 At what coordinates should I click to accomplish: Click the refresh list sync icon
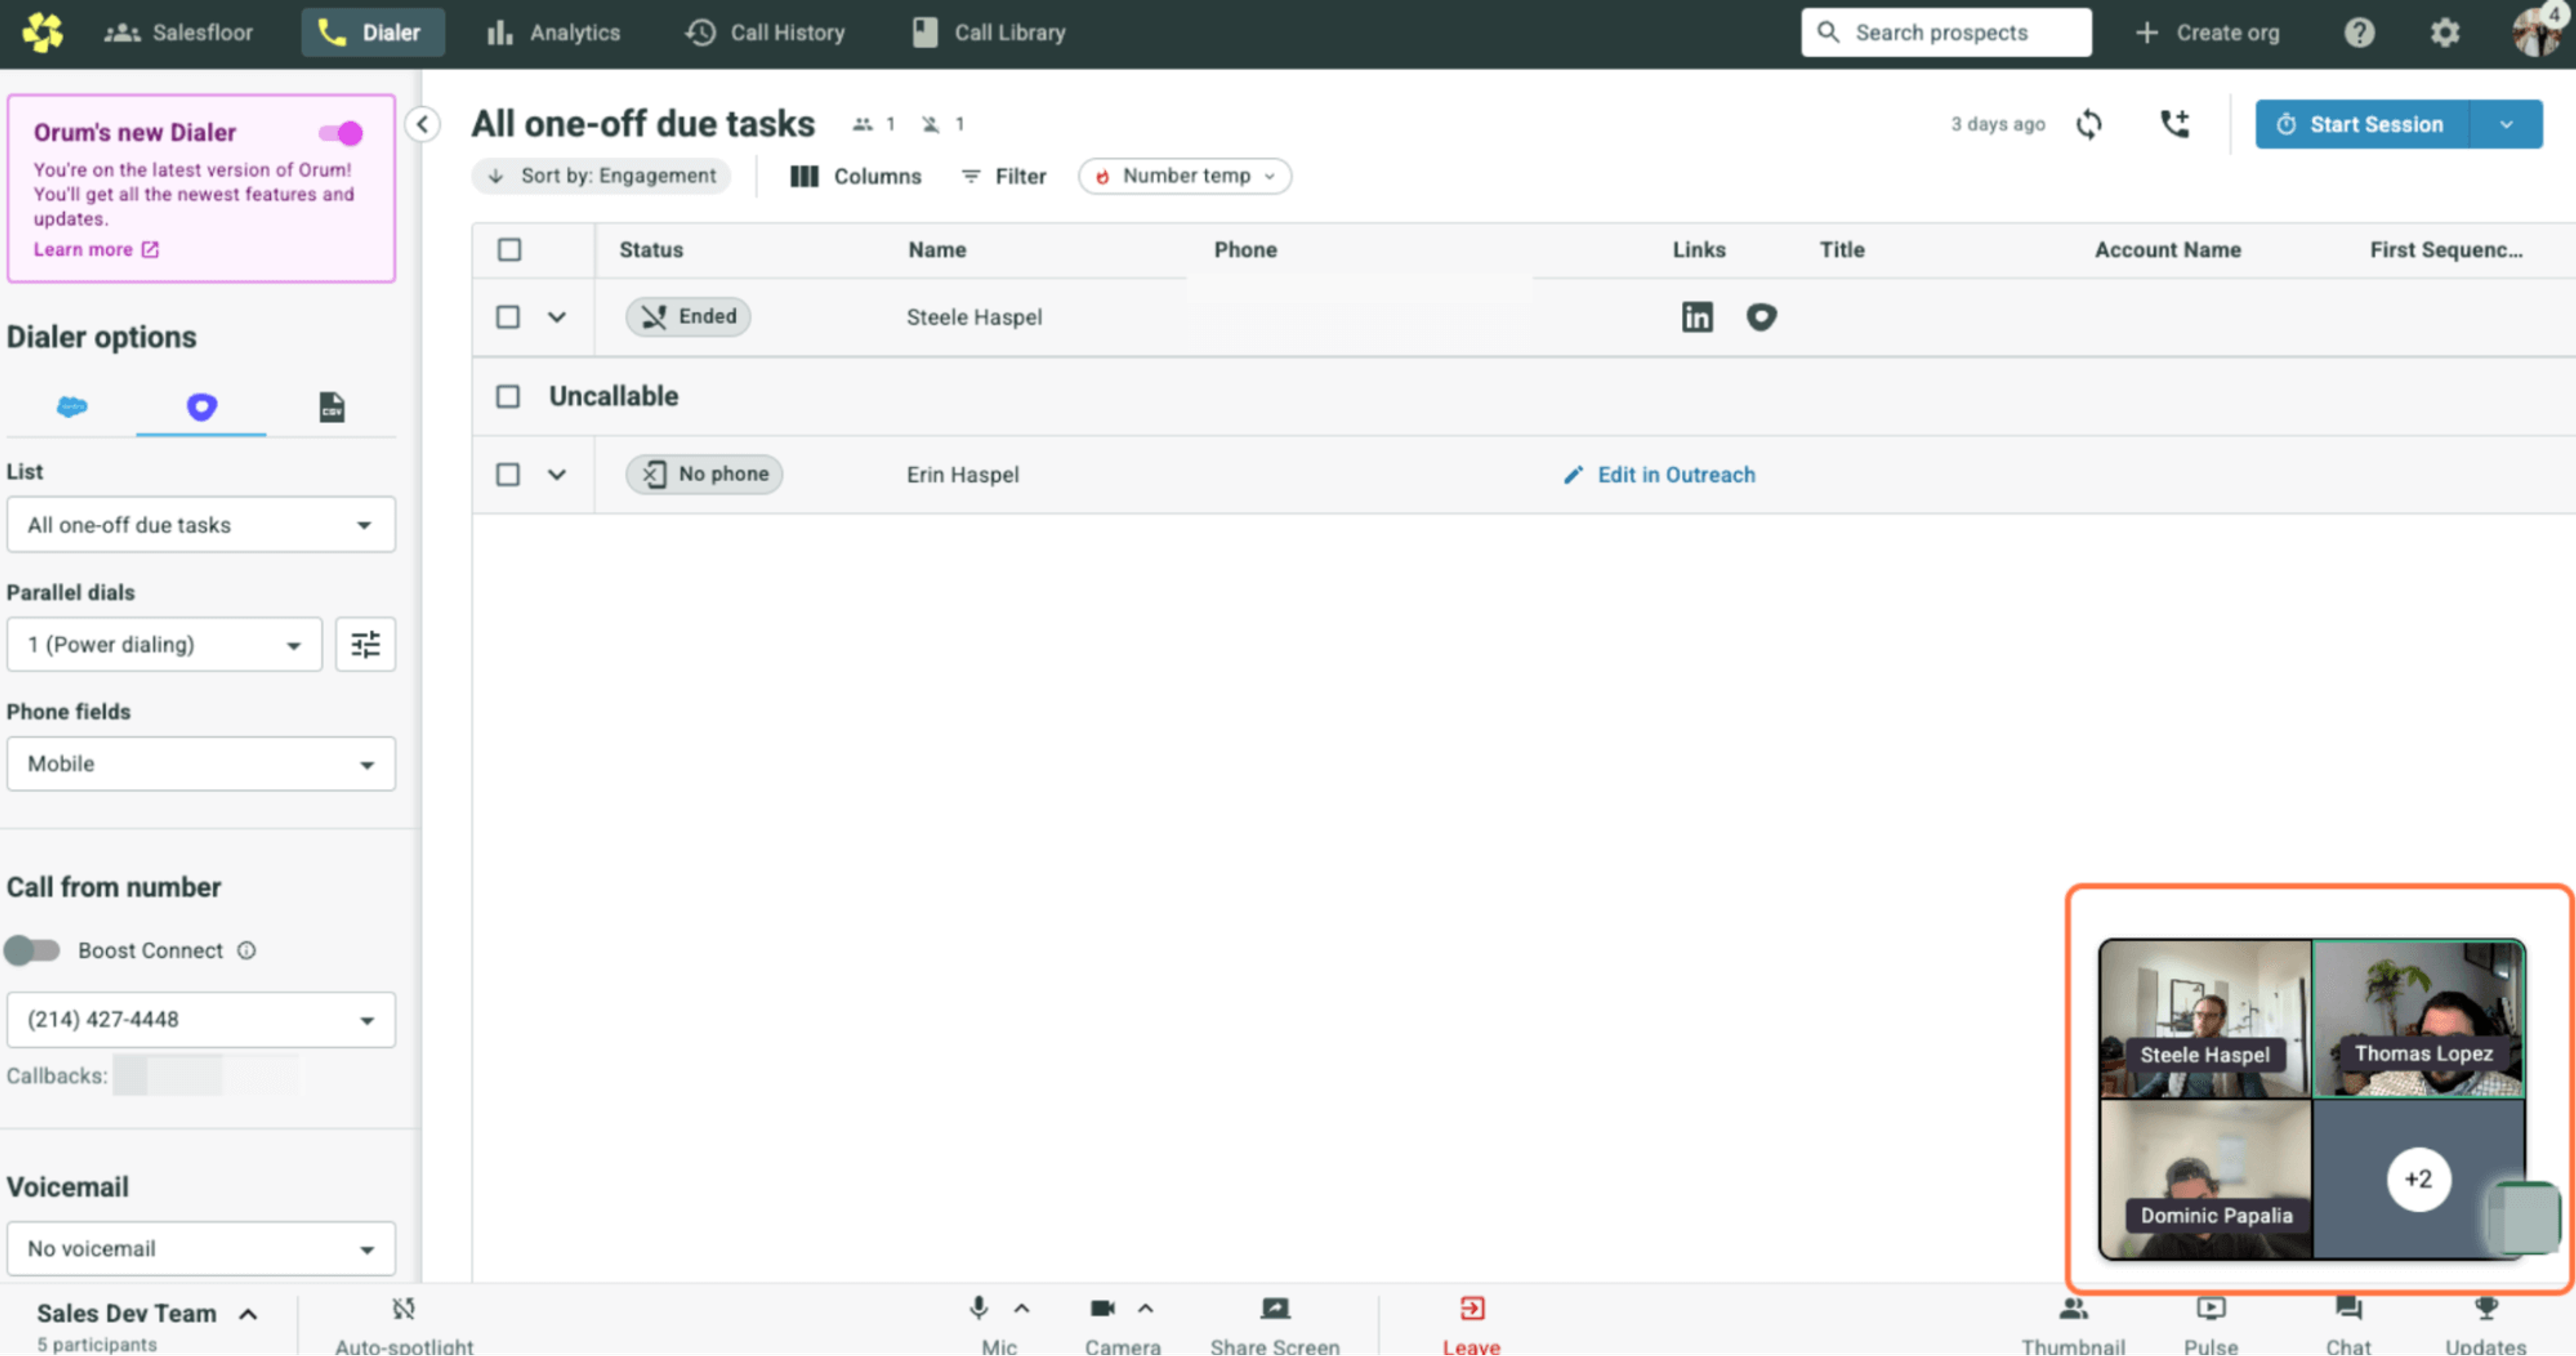(2089, 124)
